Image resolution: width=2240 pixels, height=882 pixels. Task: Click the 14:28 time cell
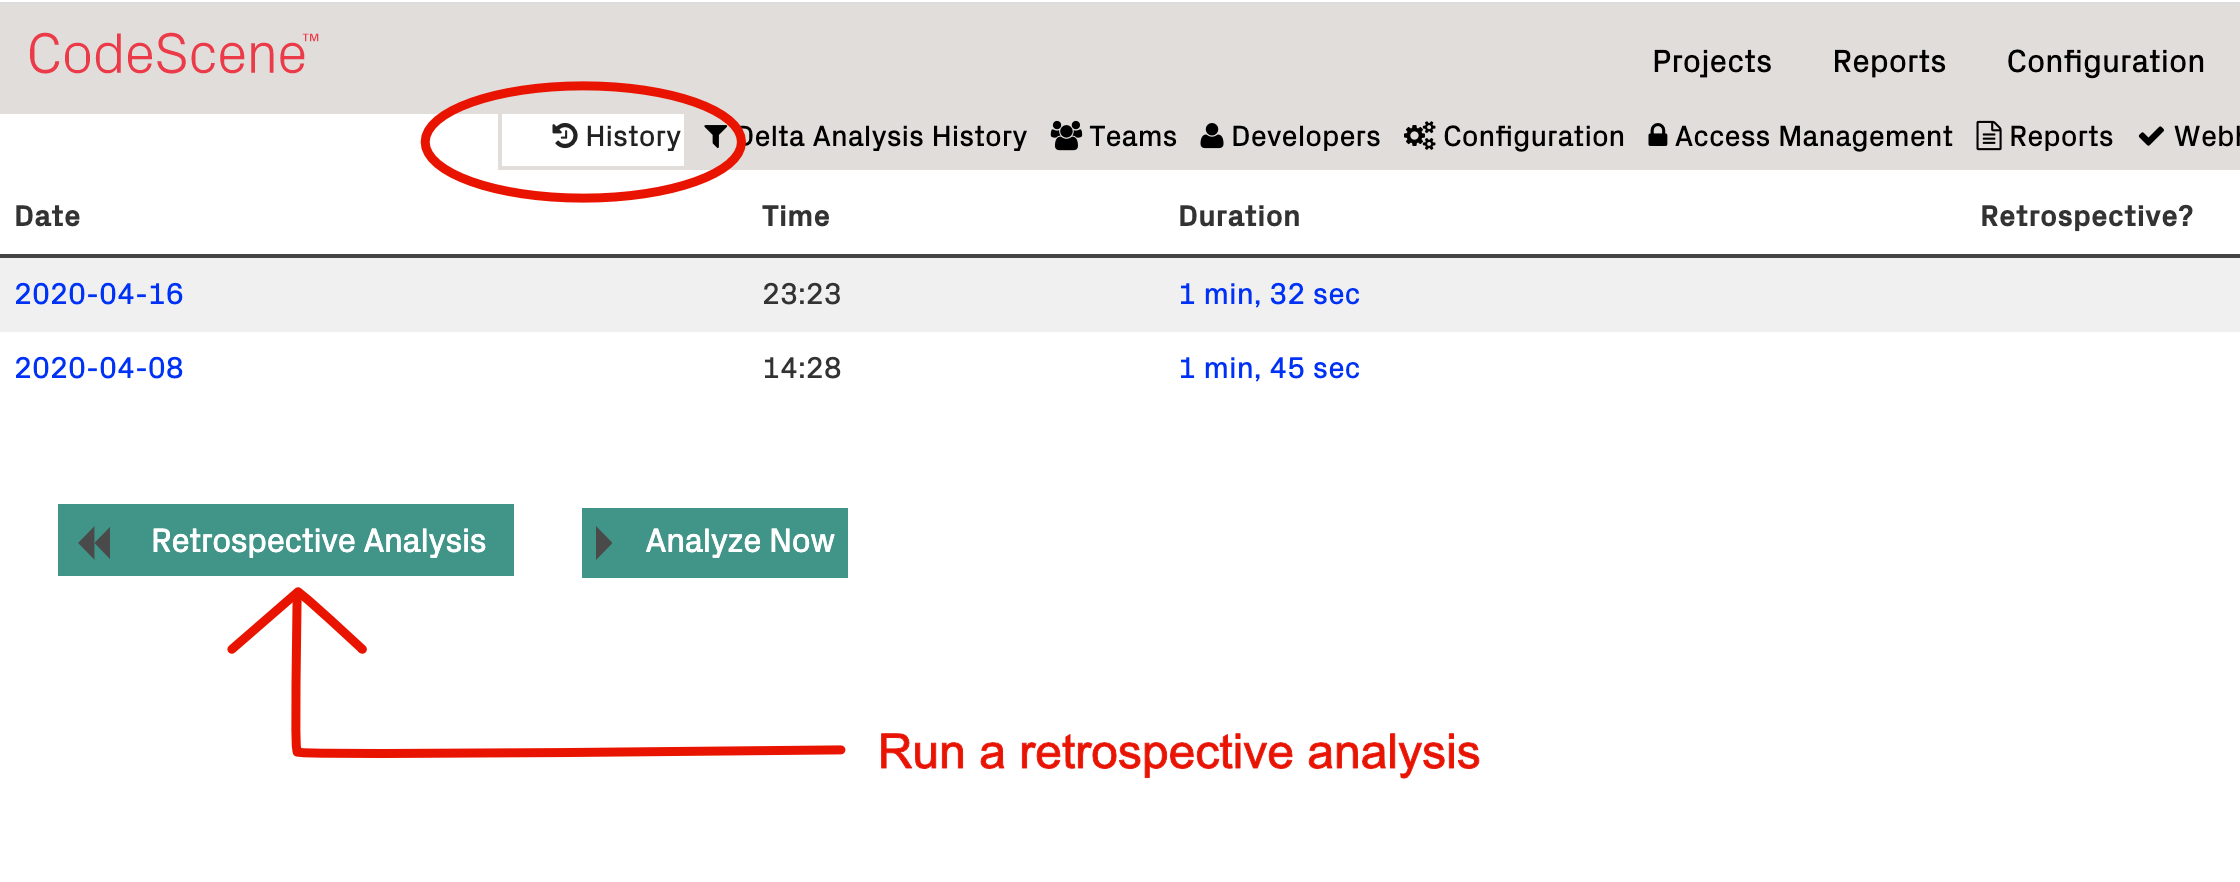[802, 368]
